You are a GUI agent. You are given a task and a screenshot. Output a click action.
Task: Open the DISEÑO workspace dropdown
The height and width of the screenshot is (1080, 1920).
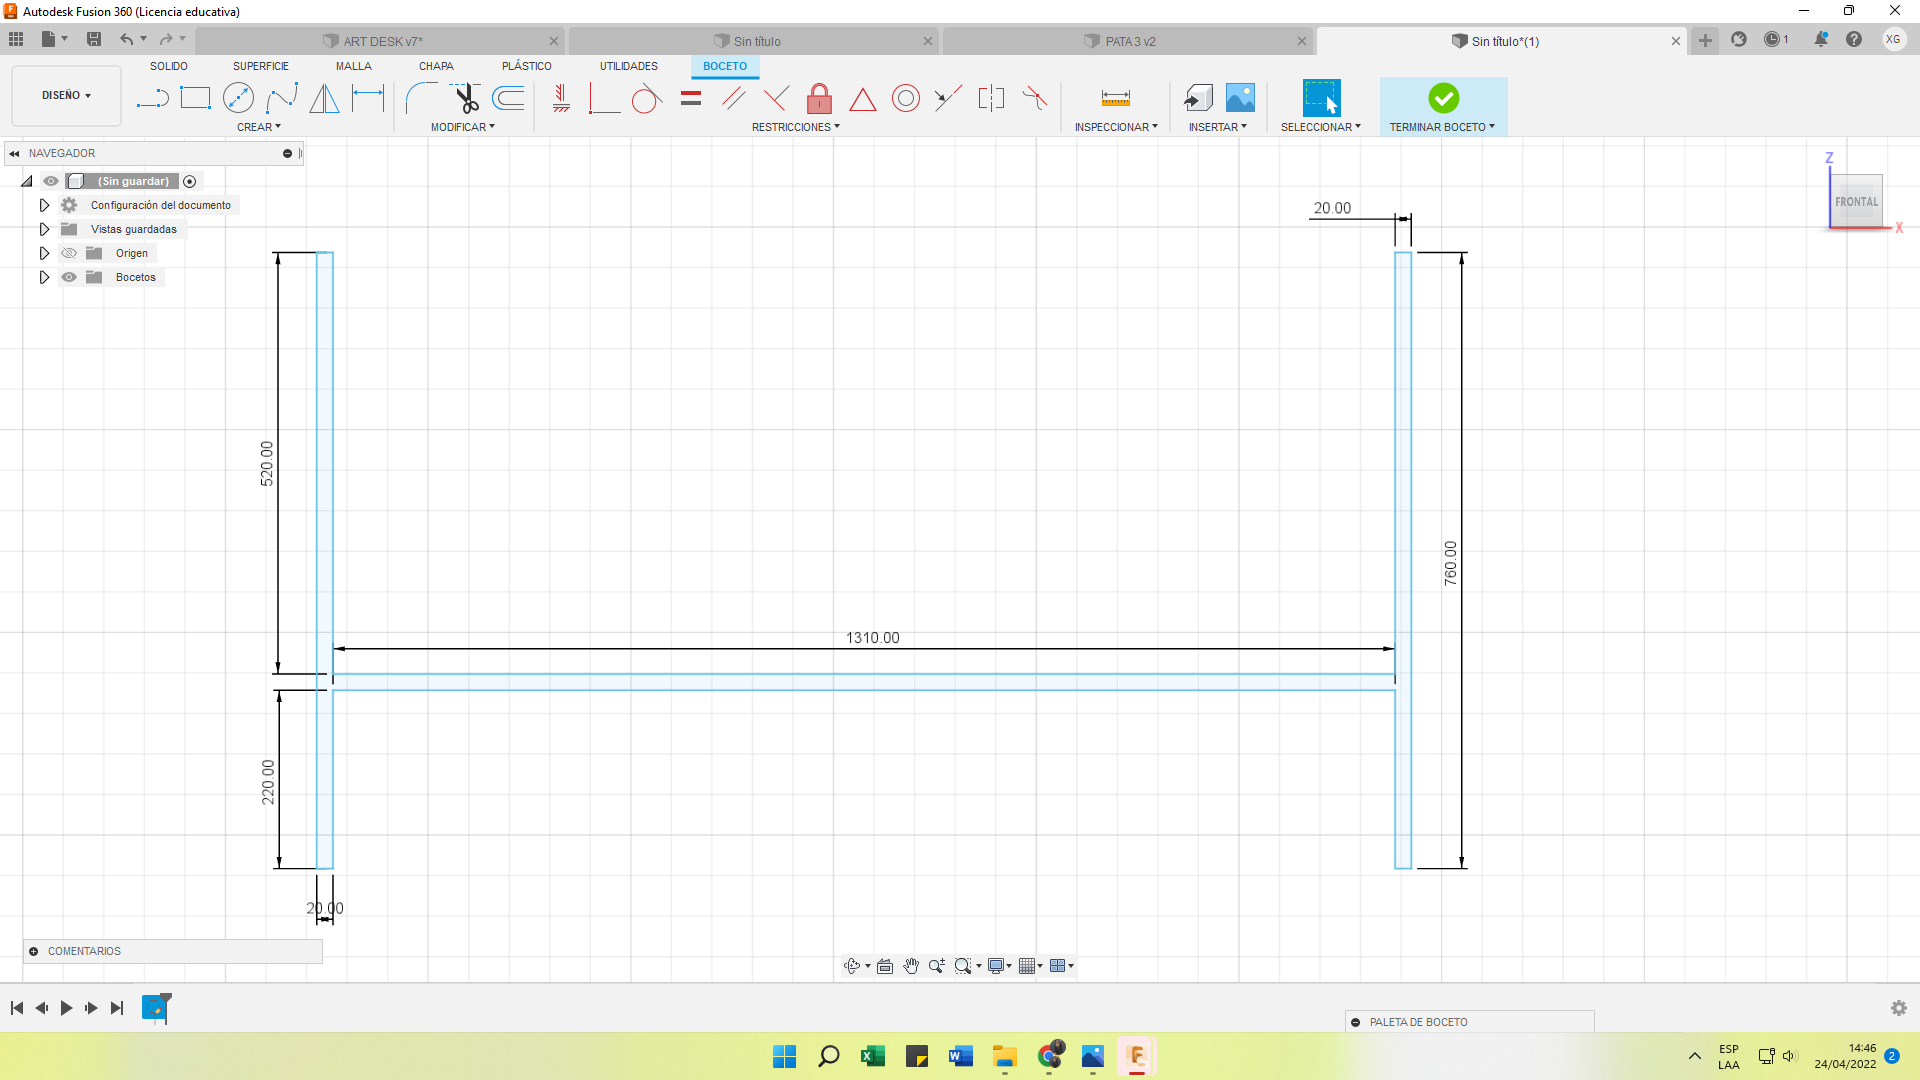[66, 95]
